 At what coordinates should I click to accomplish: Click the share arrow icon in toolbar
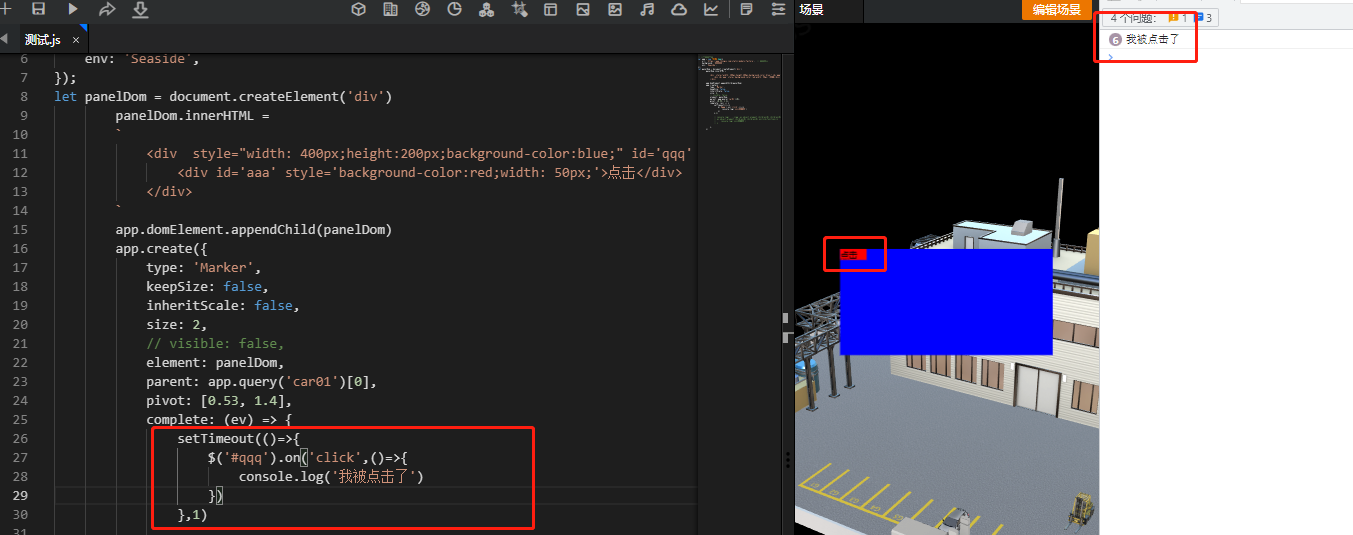(x=107, y=9)
